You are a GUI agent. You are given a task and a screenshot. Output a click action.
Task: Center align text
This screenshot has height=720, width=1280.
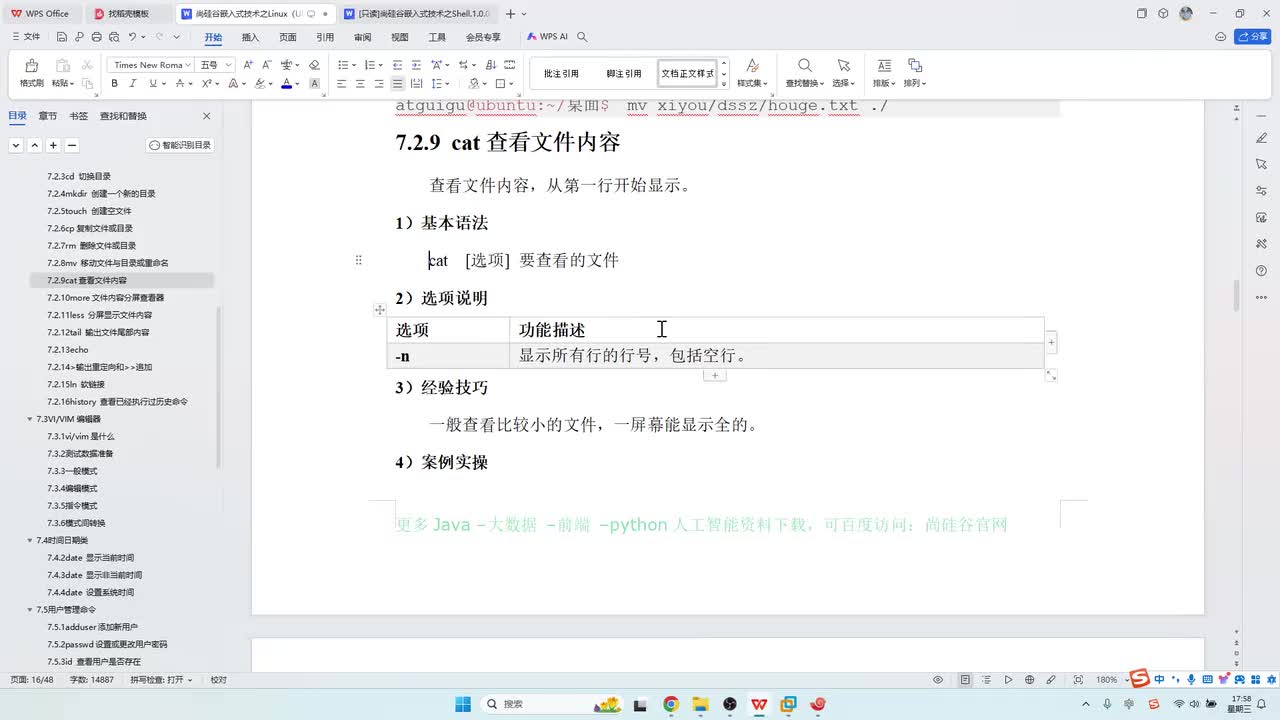pyautogui.click(x=360, y=84)
